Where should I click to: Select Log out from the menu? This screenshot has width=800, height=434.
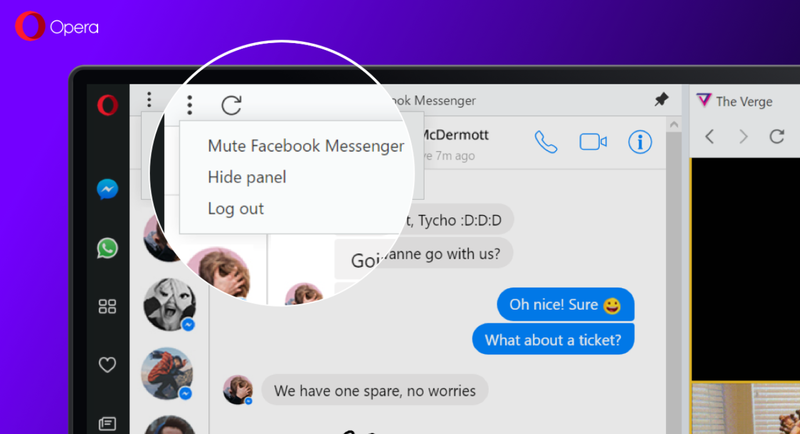pyautogui.click(x=236, y=209)
